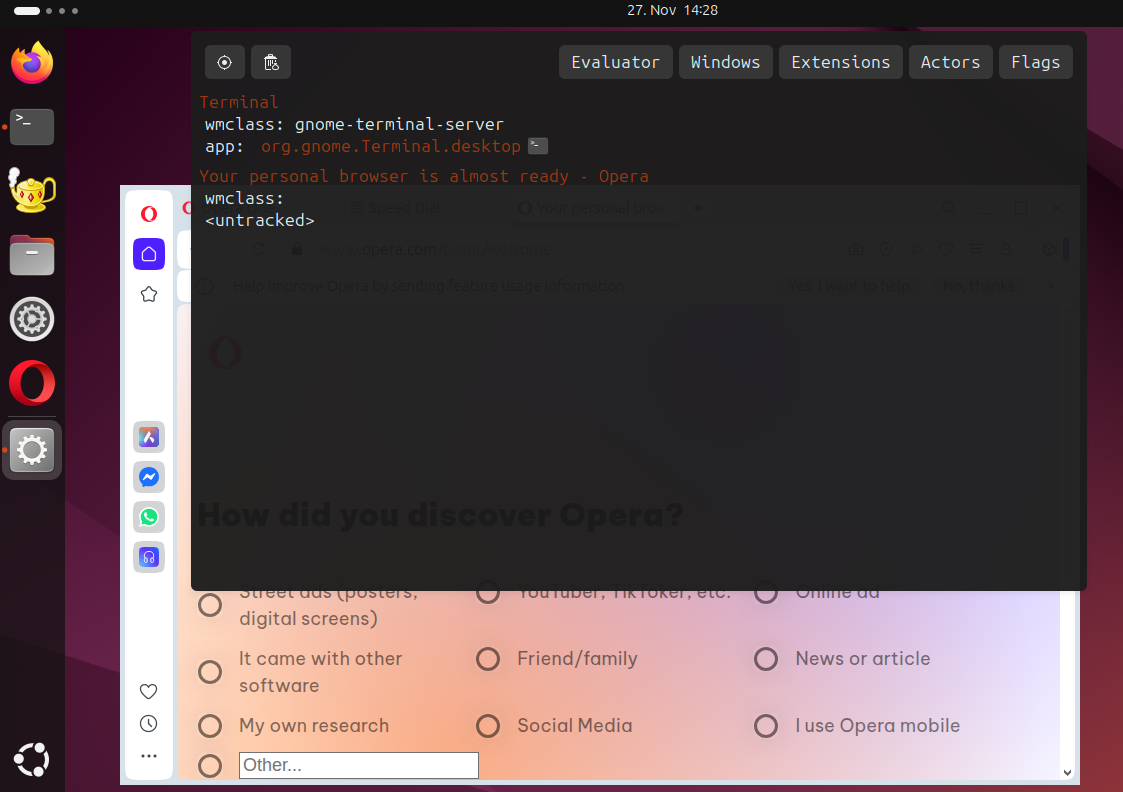
Task: Open Speed Dial via the home icon
Action: coord(148,254)
